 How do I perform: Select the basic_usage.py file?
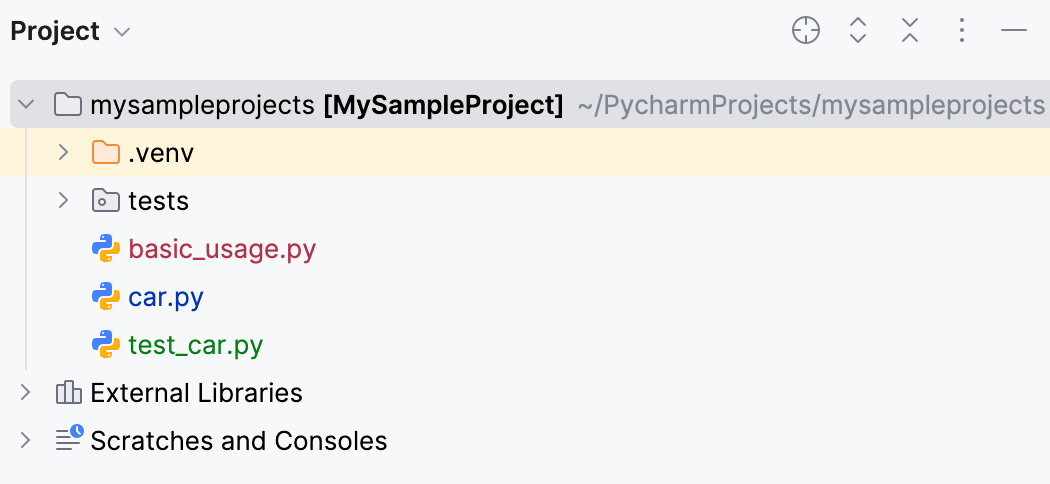click(222, 249)
